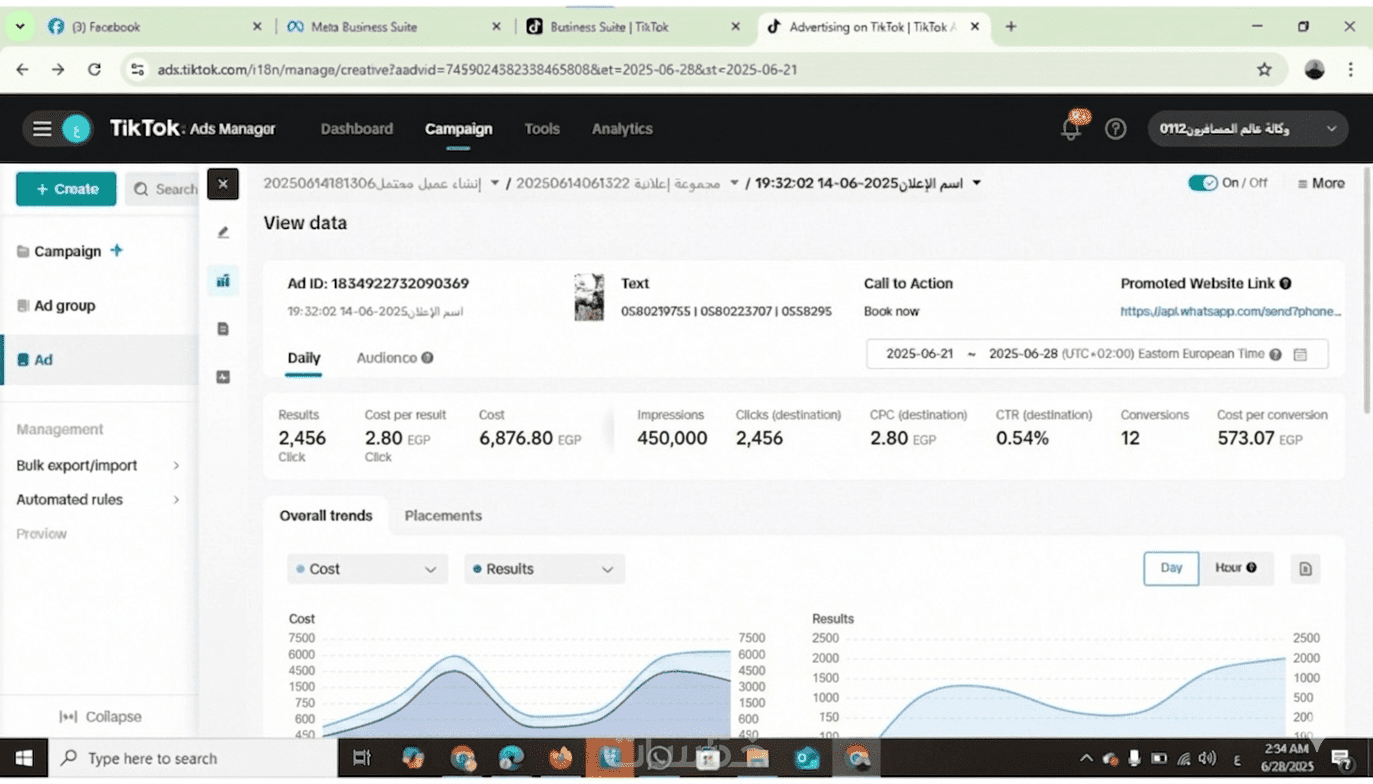
Task: Open the ad name breadcrumb dropdown arrow
Action: tap(977, 183)
